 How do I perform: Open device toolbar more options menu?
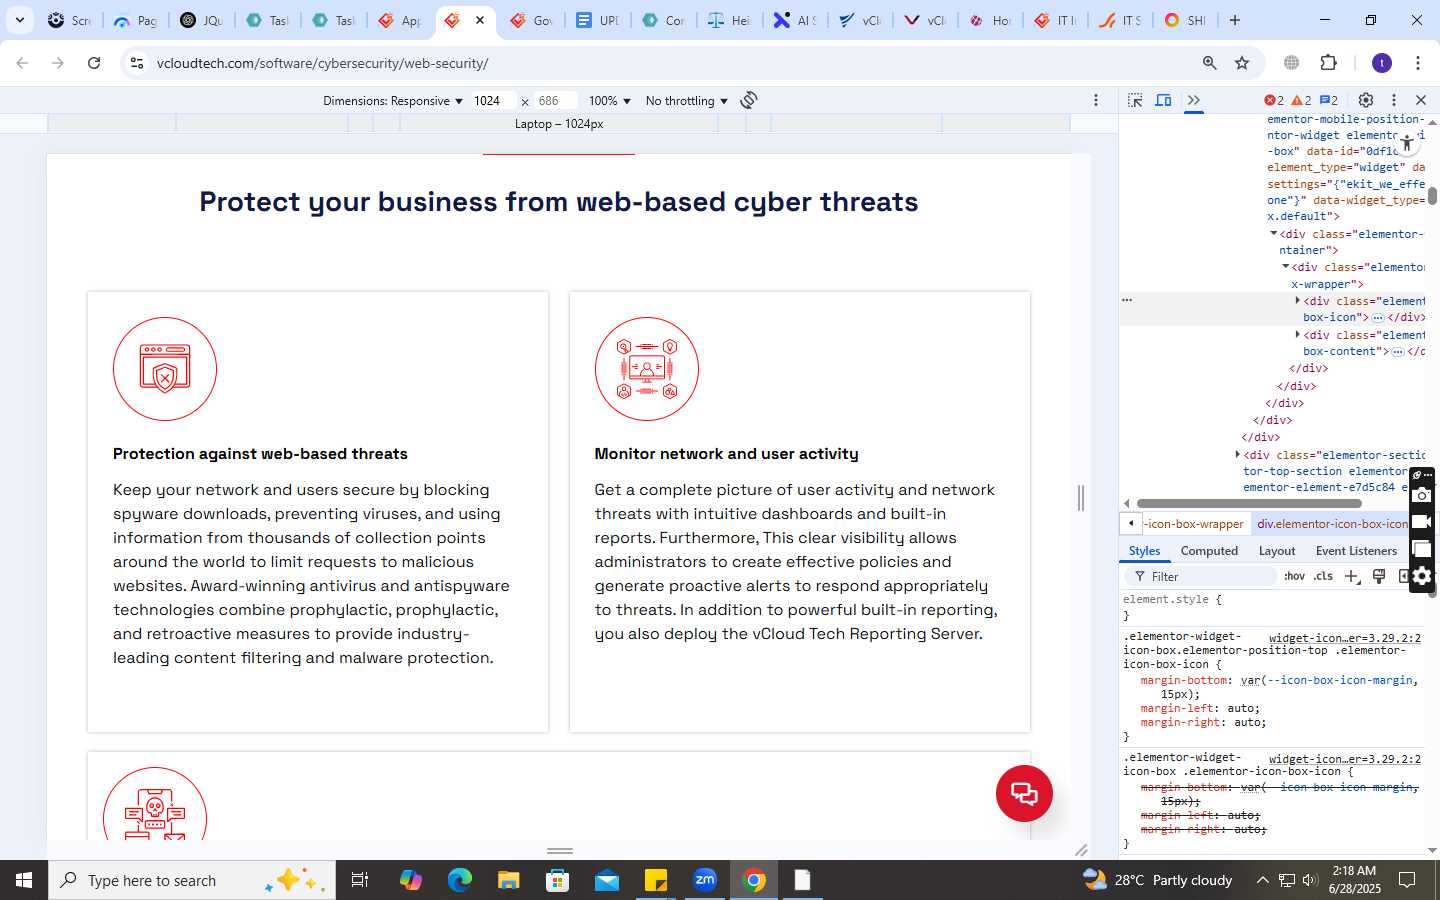pyautogui.click(x=1096, y=100)
